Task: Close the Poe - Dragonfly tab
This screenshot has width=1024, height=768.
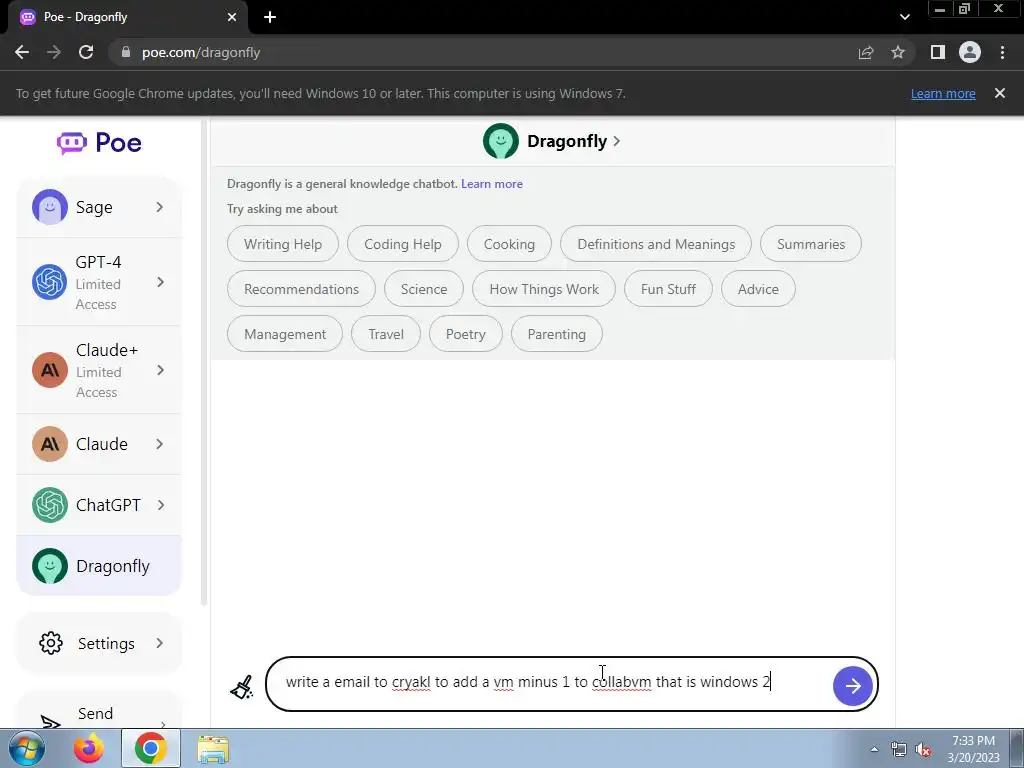Action: tap(232, 17)
